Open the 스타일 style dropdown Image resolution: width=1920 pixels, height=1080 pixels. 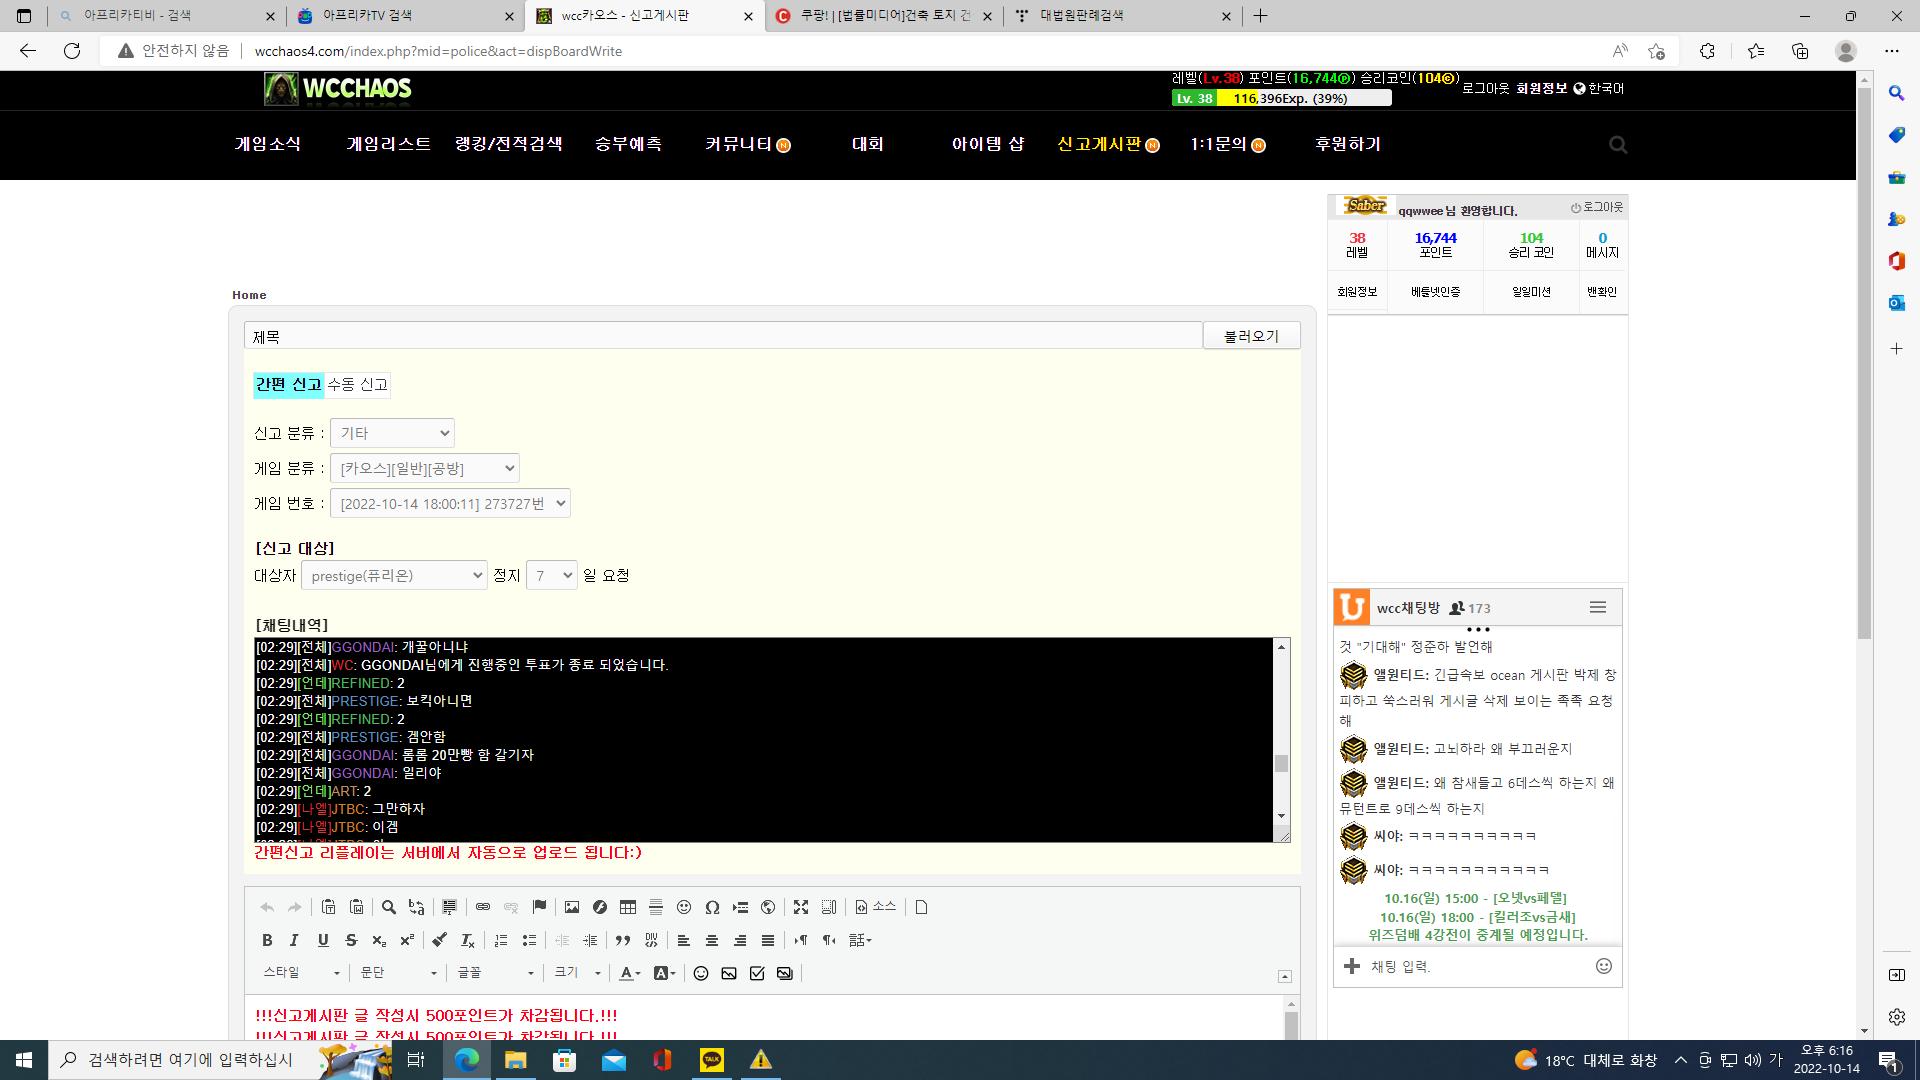coord(301,973)
